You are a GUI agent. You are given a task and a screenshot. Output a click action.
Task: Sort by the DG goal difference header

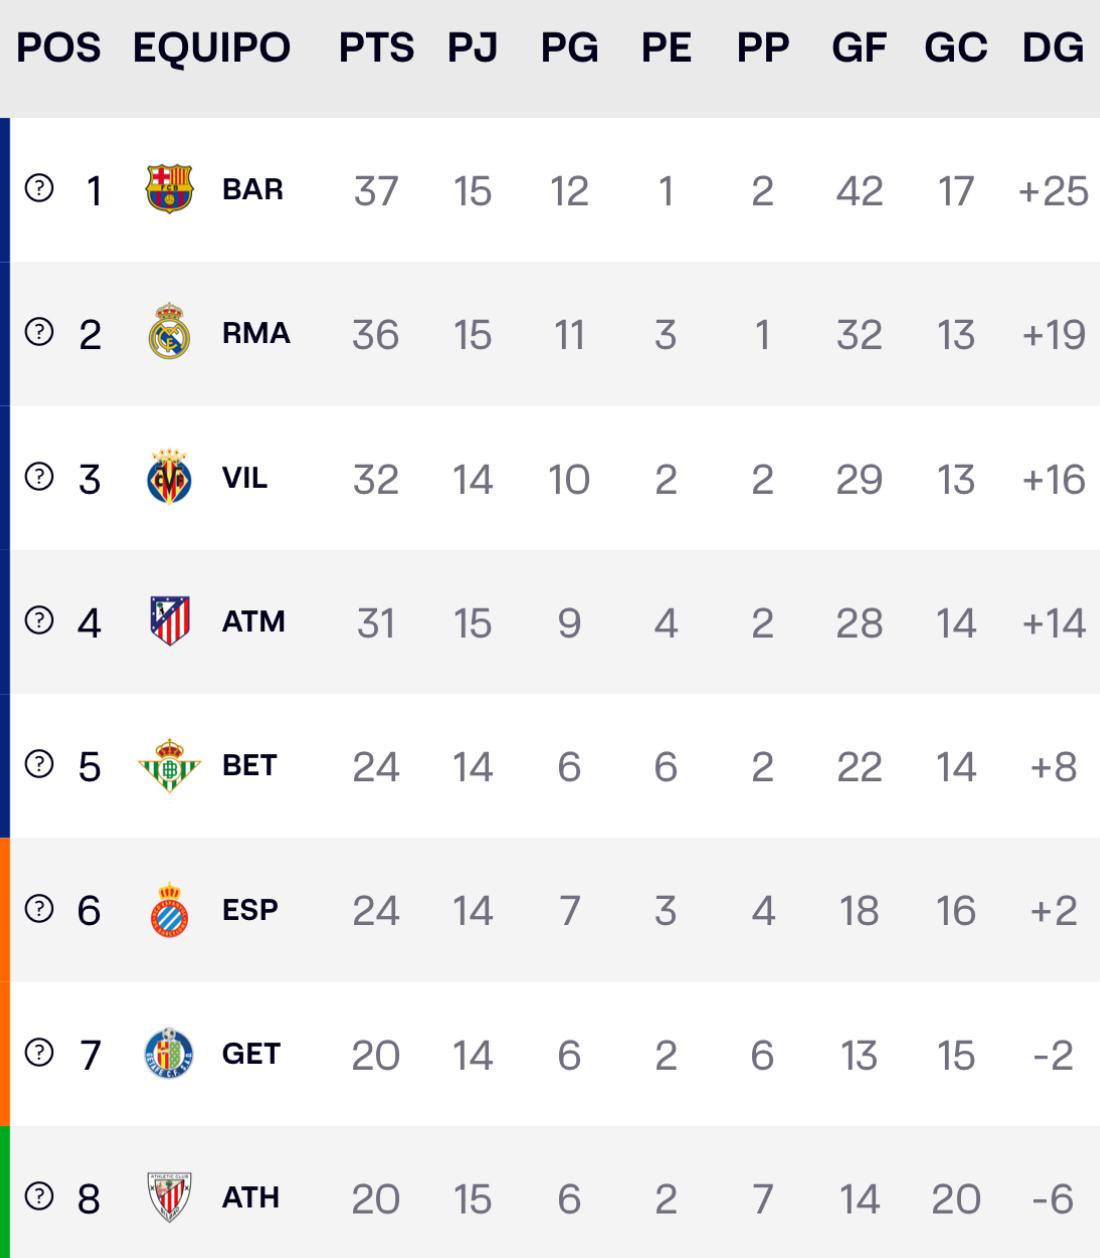tap(1052, 48)
